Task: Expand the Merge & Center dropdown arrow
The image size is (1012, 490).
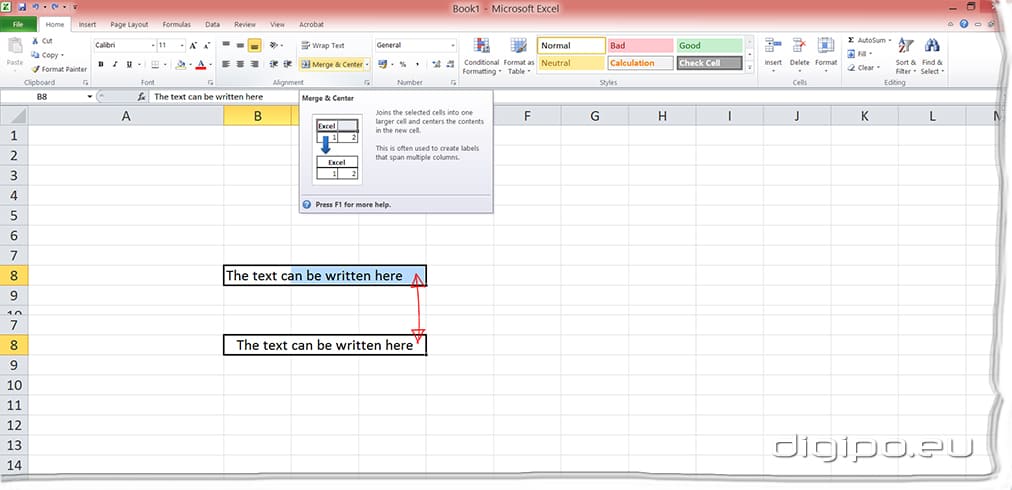Action: point(367,64)
